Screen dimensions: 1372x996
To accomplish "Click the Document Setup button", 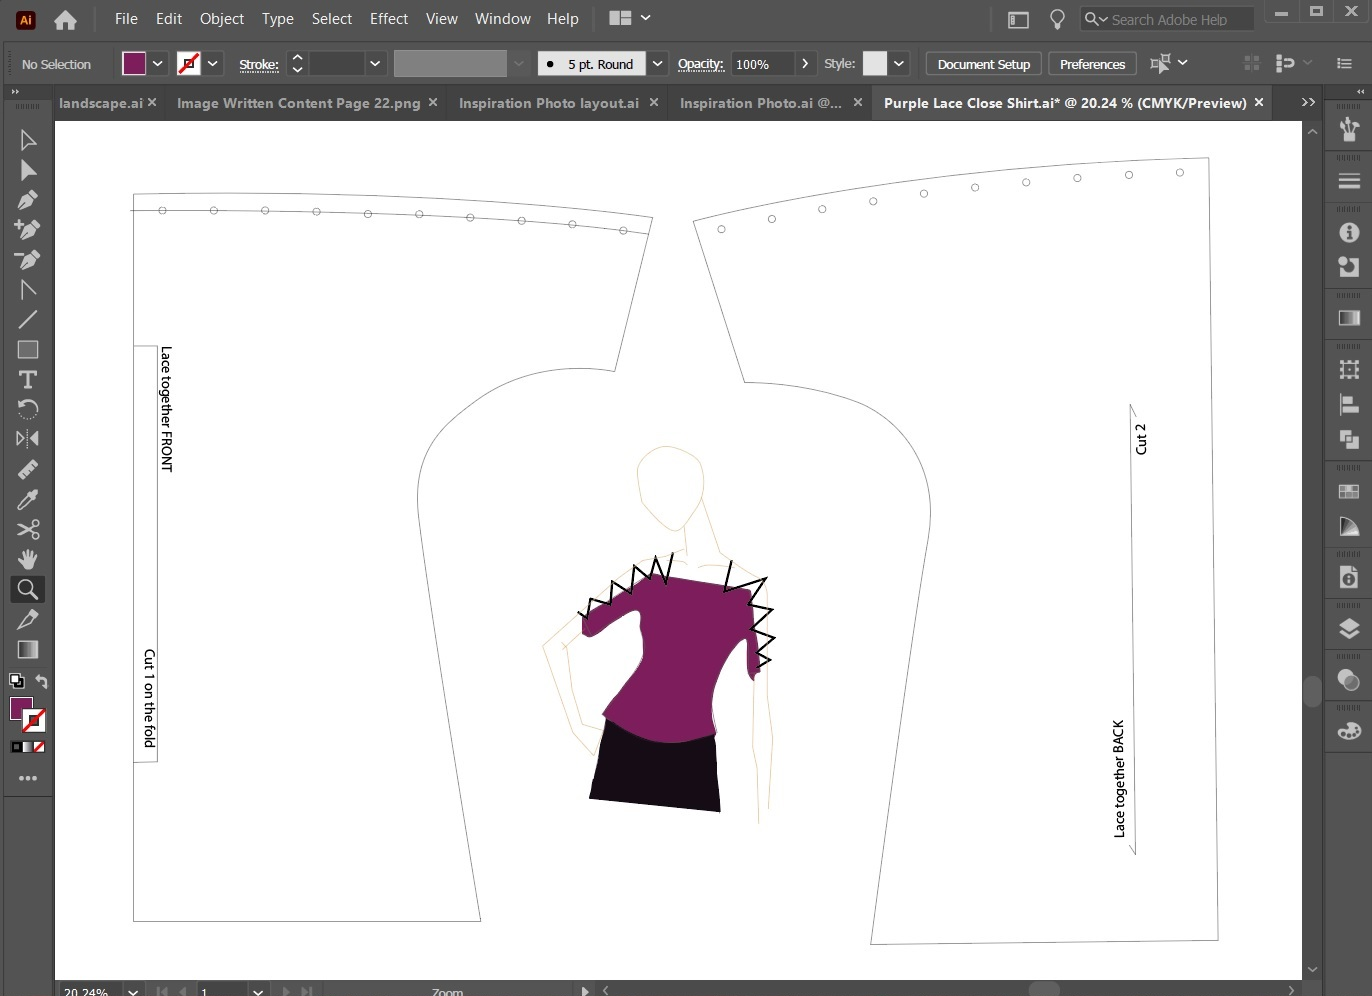I will [983, 64].
